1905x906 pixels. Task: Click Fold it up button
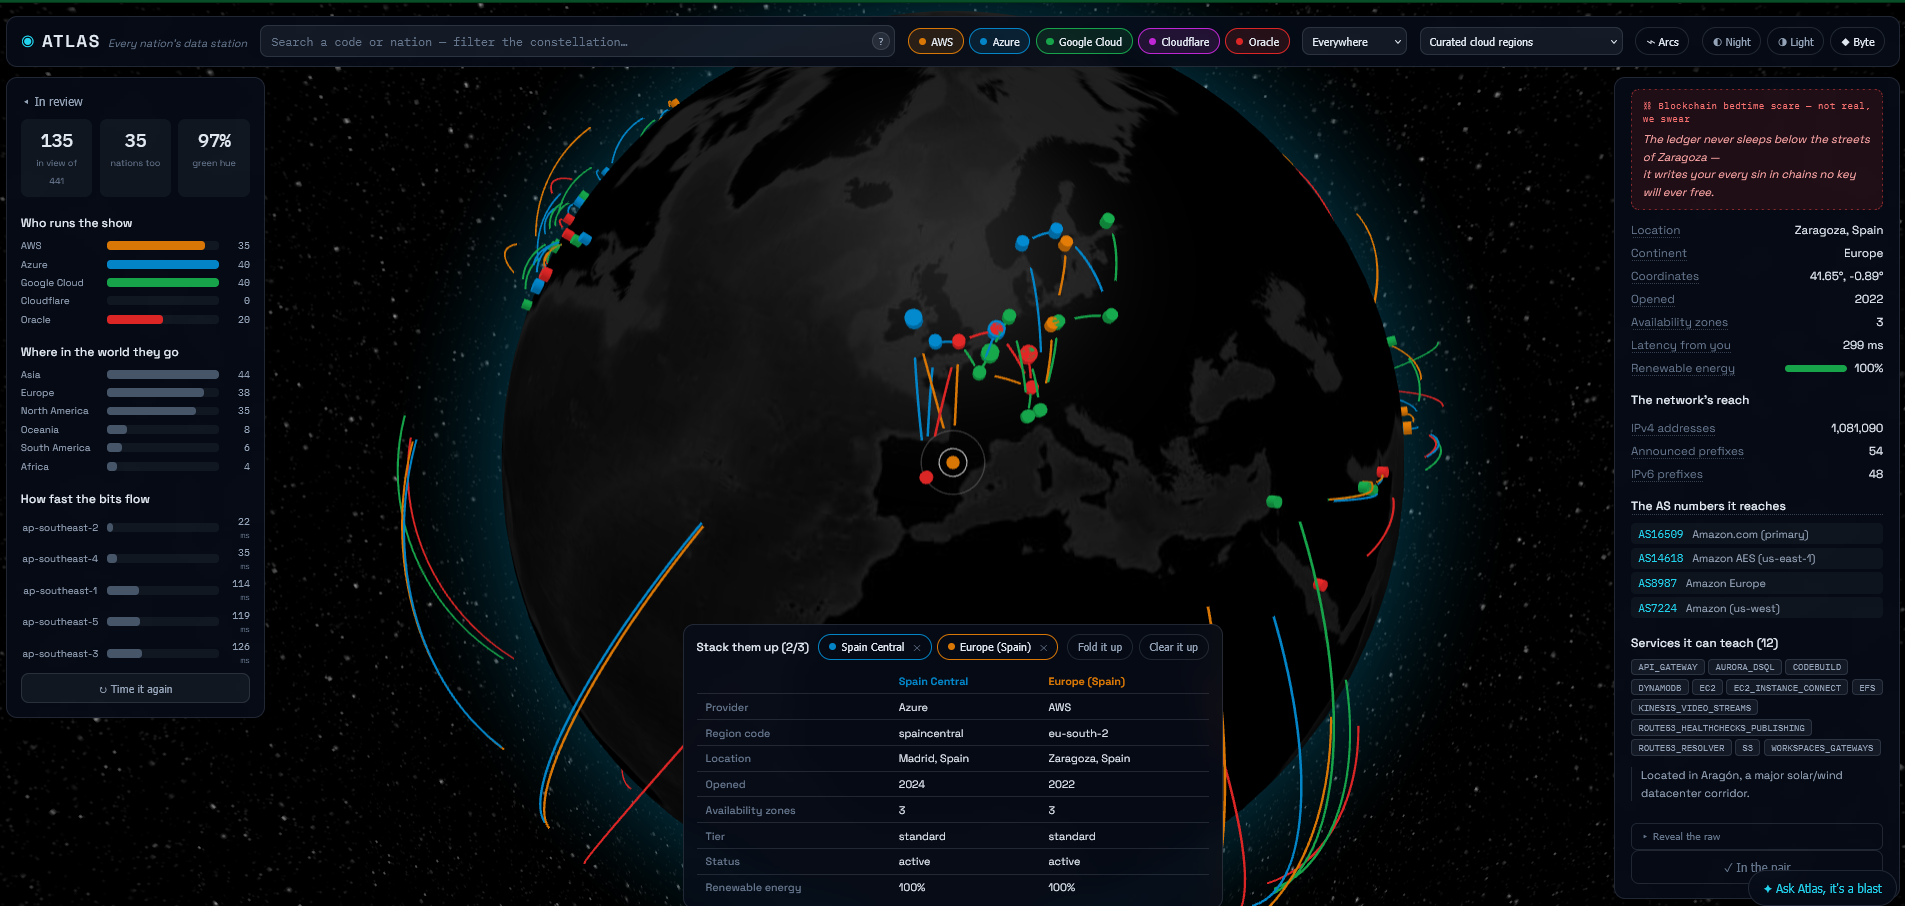pyautogui.click(x=1099, y=647)
